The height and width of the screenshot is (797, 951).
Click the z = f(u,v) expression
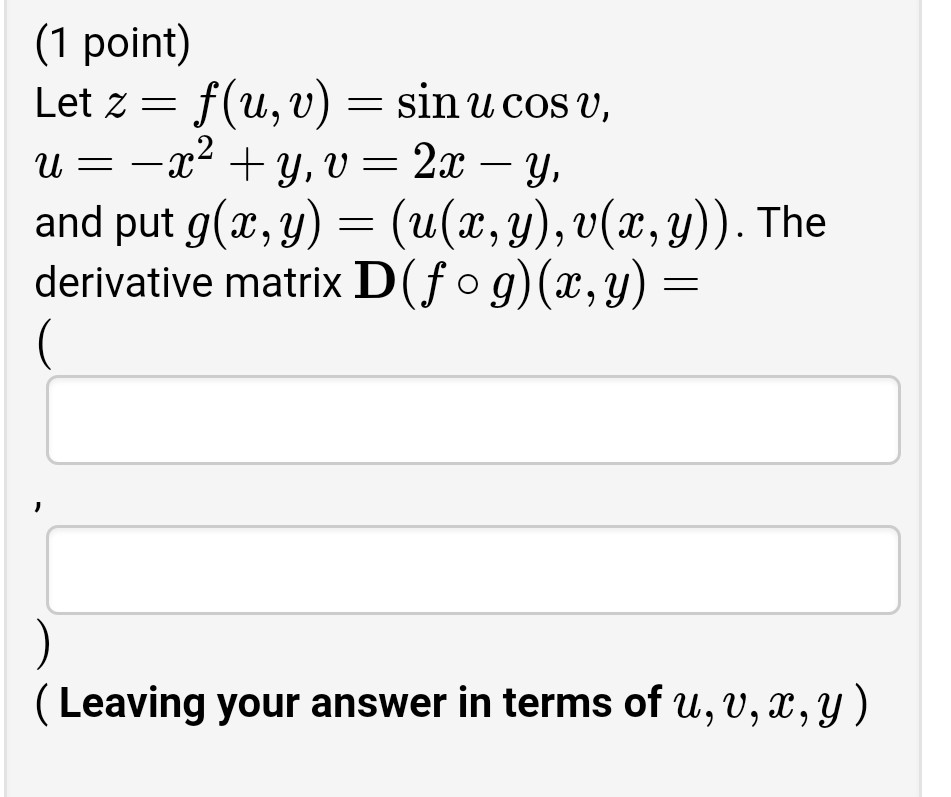(237, 103)
